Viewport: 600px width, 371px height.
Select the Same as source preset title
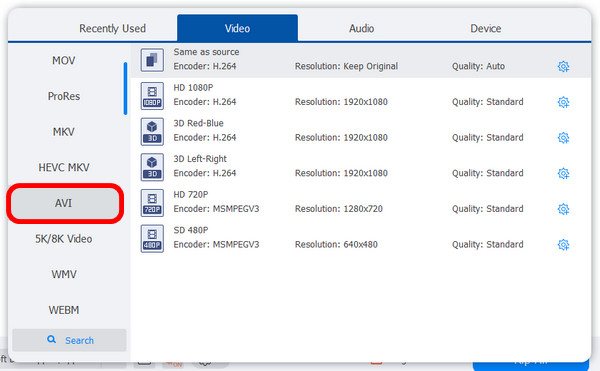pyautogui.click(x=206, y=52)
